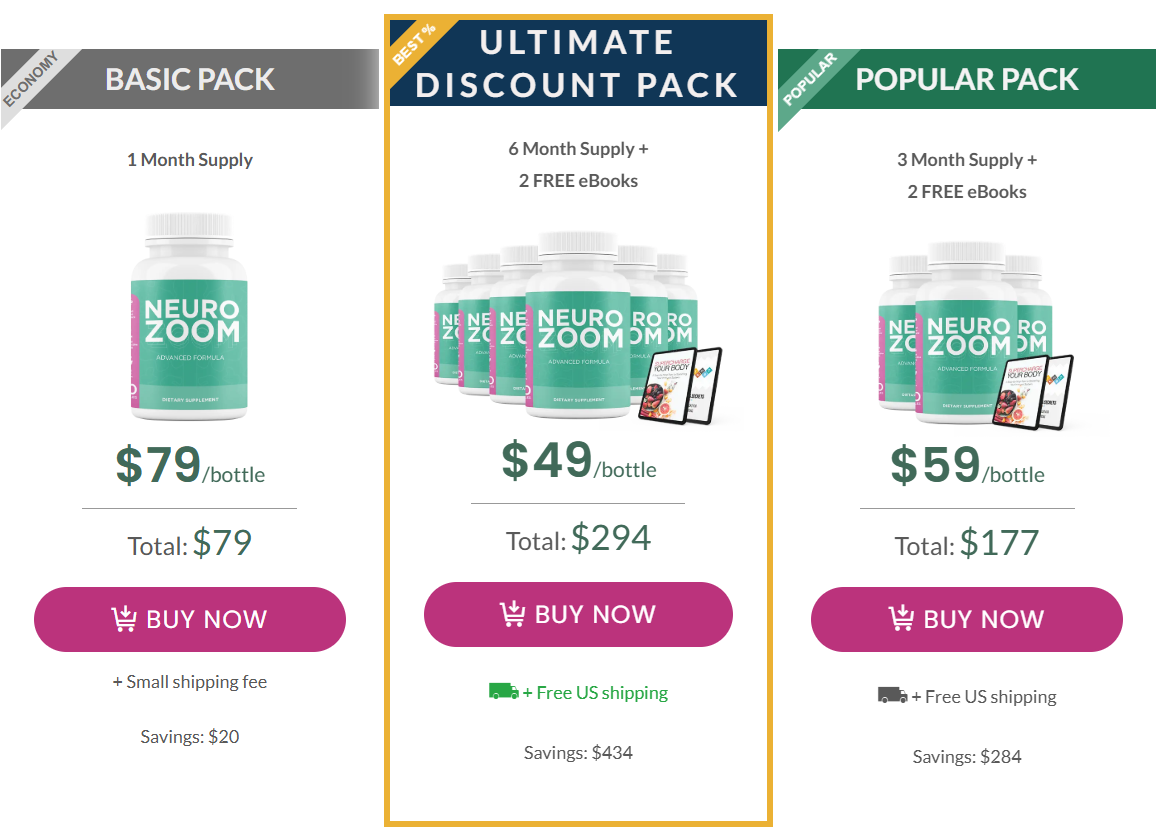1160x840 pixels.
Task: Click the 2 FREE eBooks text under Popular Pack
Action: point(966,191)
